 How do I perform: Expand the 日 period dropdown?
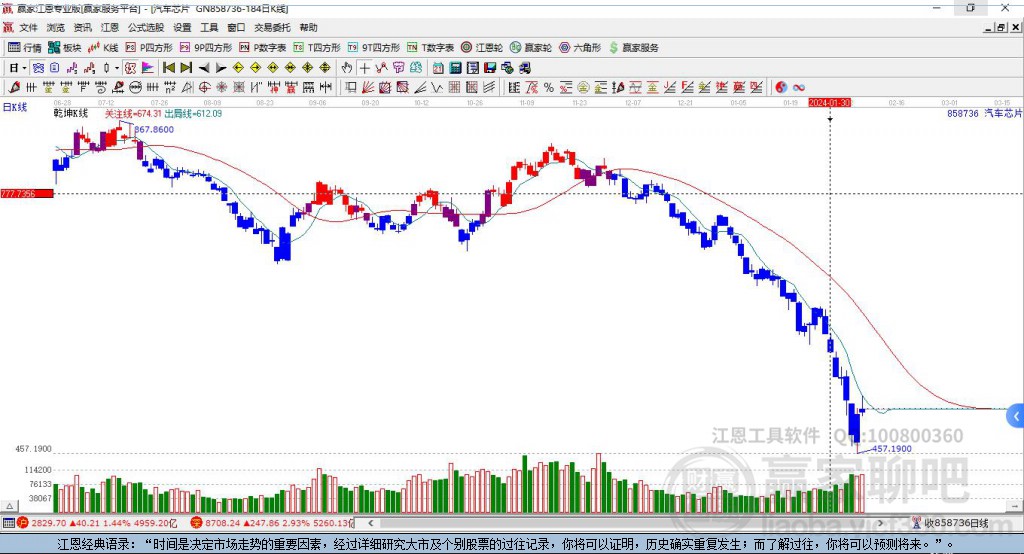point(25,68)
